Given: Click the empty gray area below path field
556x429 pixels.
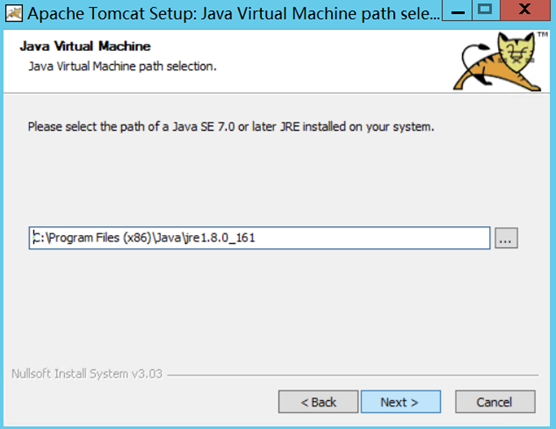Looking at the screenshot, I should 277,308.
